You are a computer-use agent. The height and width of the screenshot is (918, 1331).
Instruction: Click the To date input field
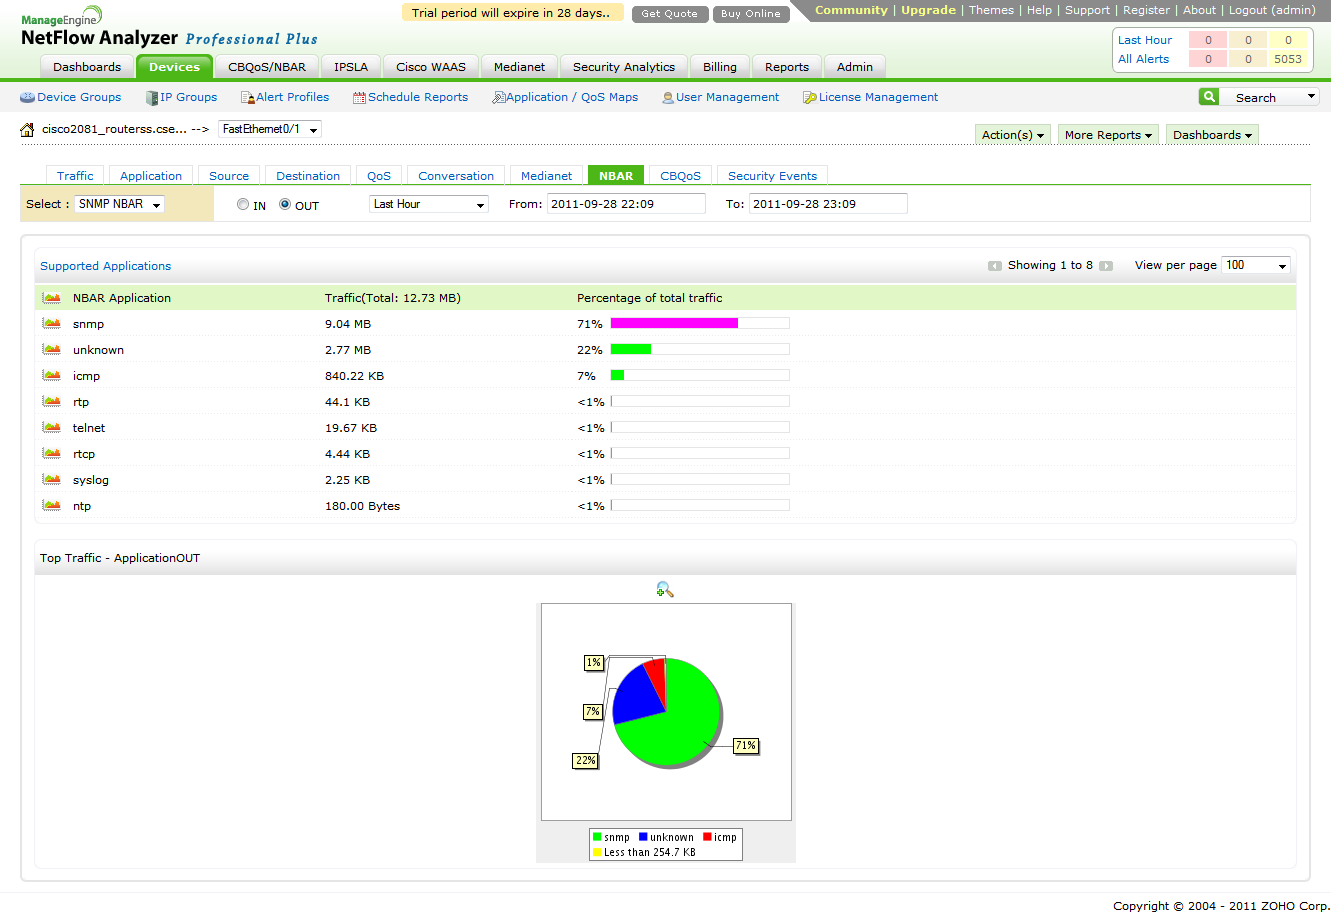pos(828,204)
